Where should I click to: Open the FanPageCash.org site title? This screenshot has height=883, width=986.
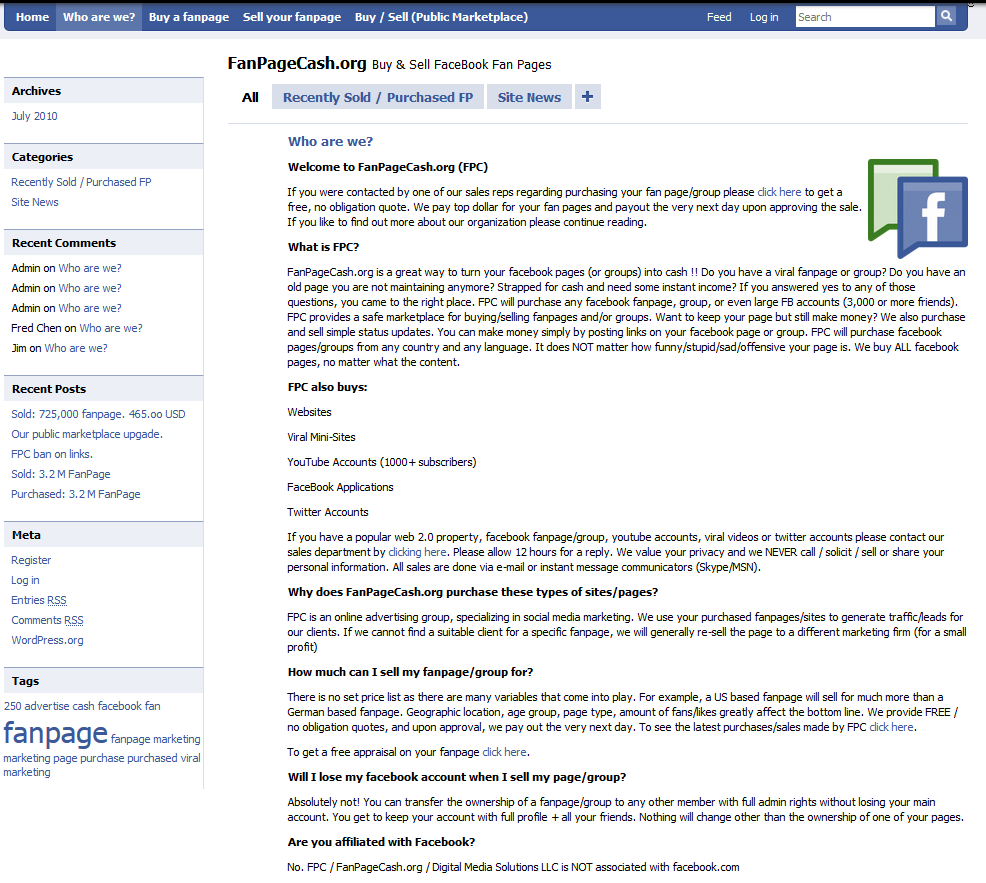pyautogui.click(x=297, y=64)
